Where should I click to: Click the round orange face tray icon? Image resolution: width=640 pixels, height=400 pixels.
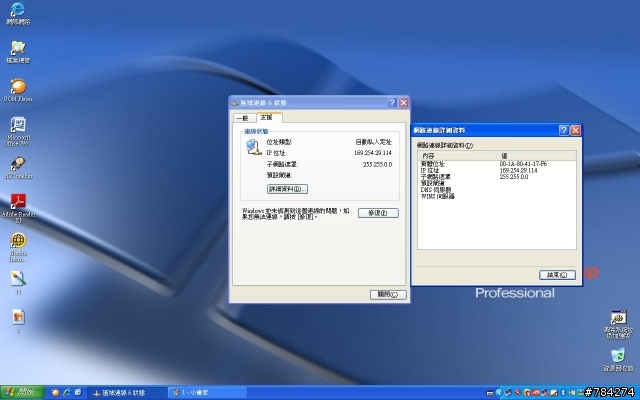[x=527, y=393]
